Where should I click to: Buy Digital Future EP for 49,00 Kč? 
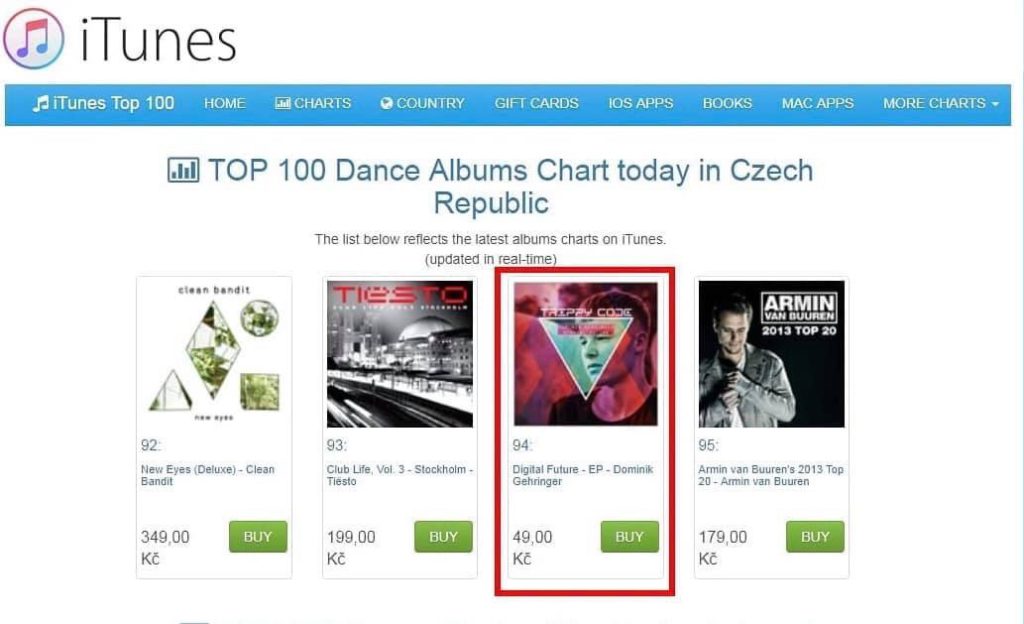point(630,537)
